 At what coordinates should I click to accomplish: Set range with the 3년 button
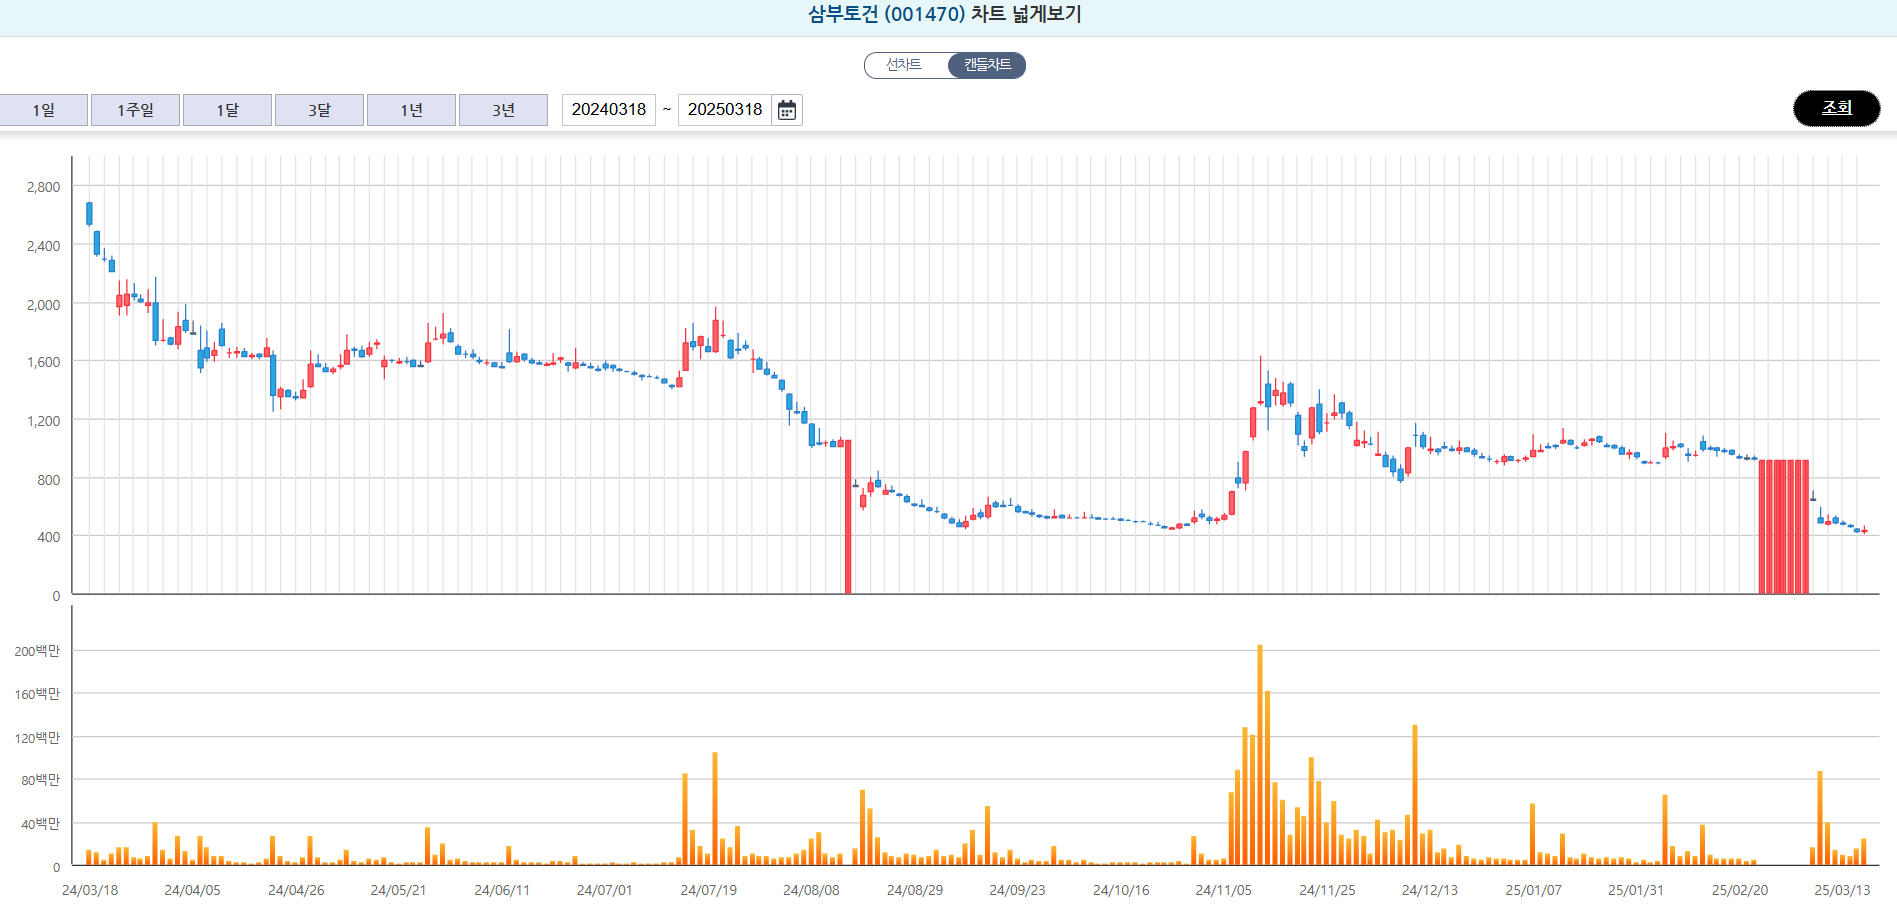coord(503,110)
